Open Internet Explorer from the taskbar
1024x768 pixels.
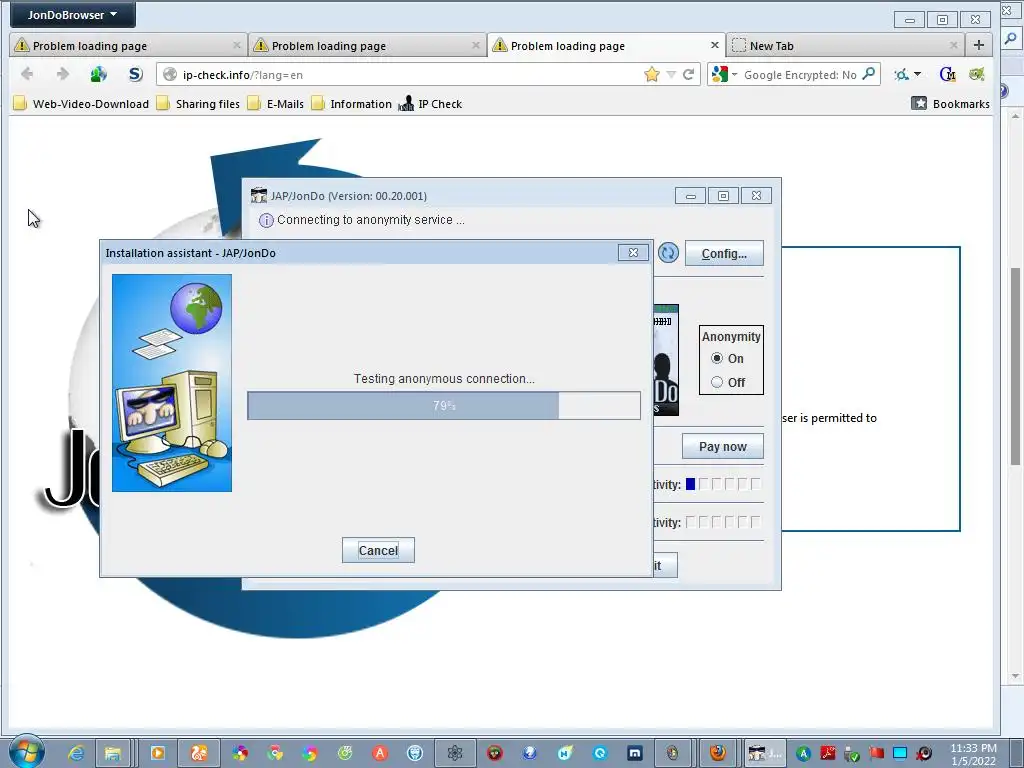tap(77, 753)
